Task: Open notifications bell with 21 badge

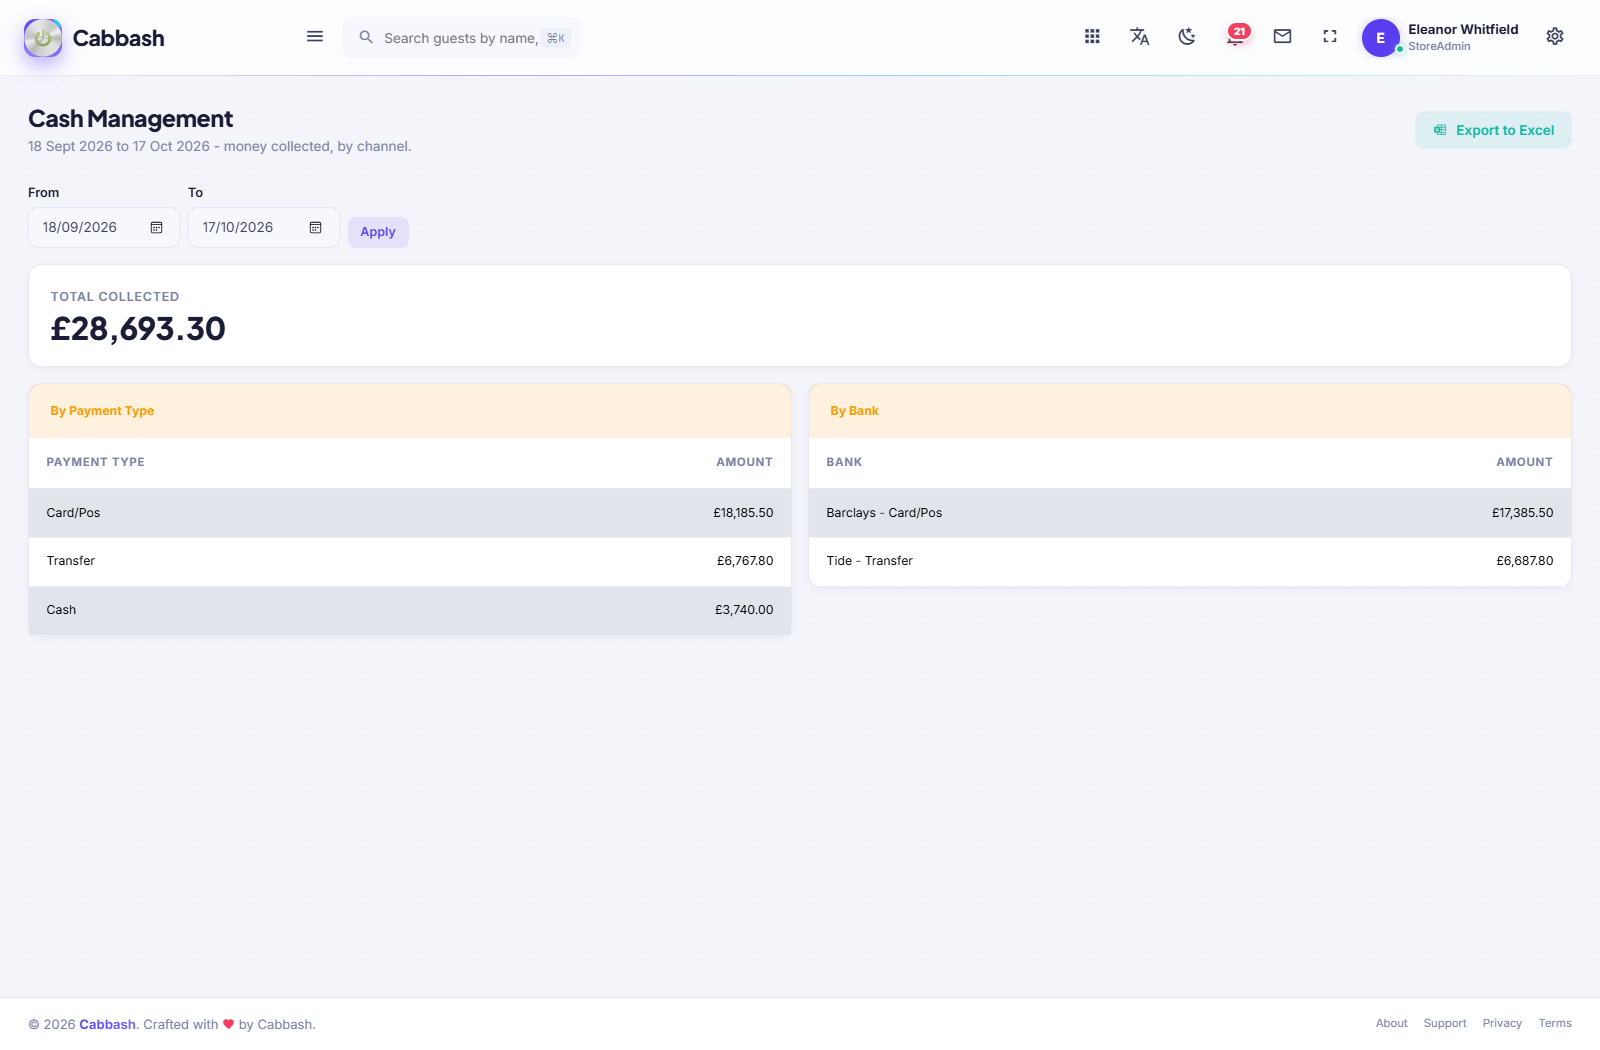Action: pyautogui.click(x=1237, y=36)
